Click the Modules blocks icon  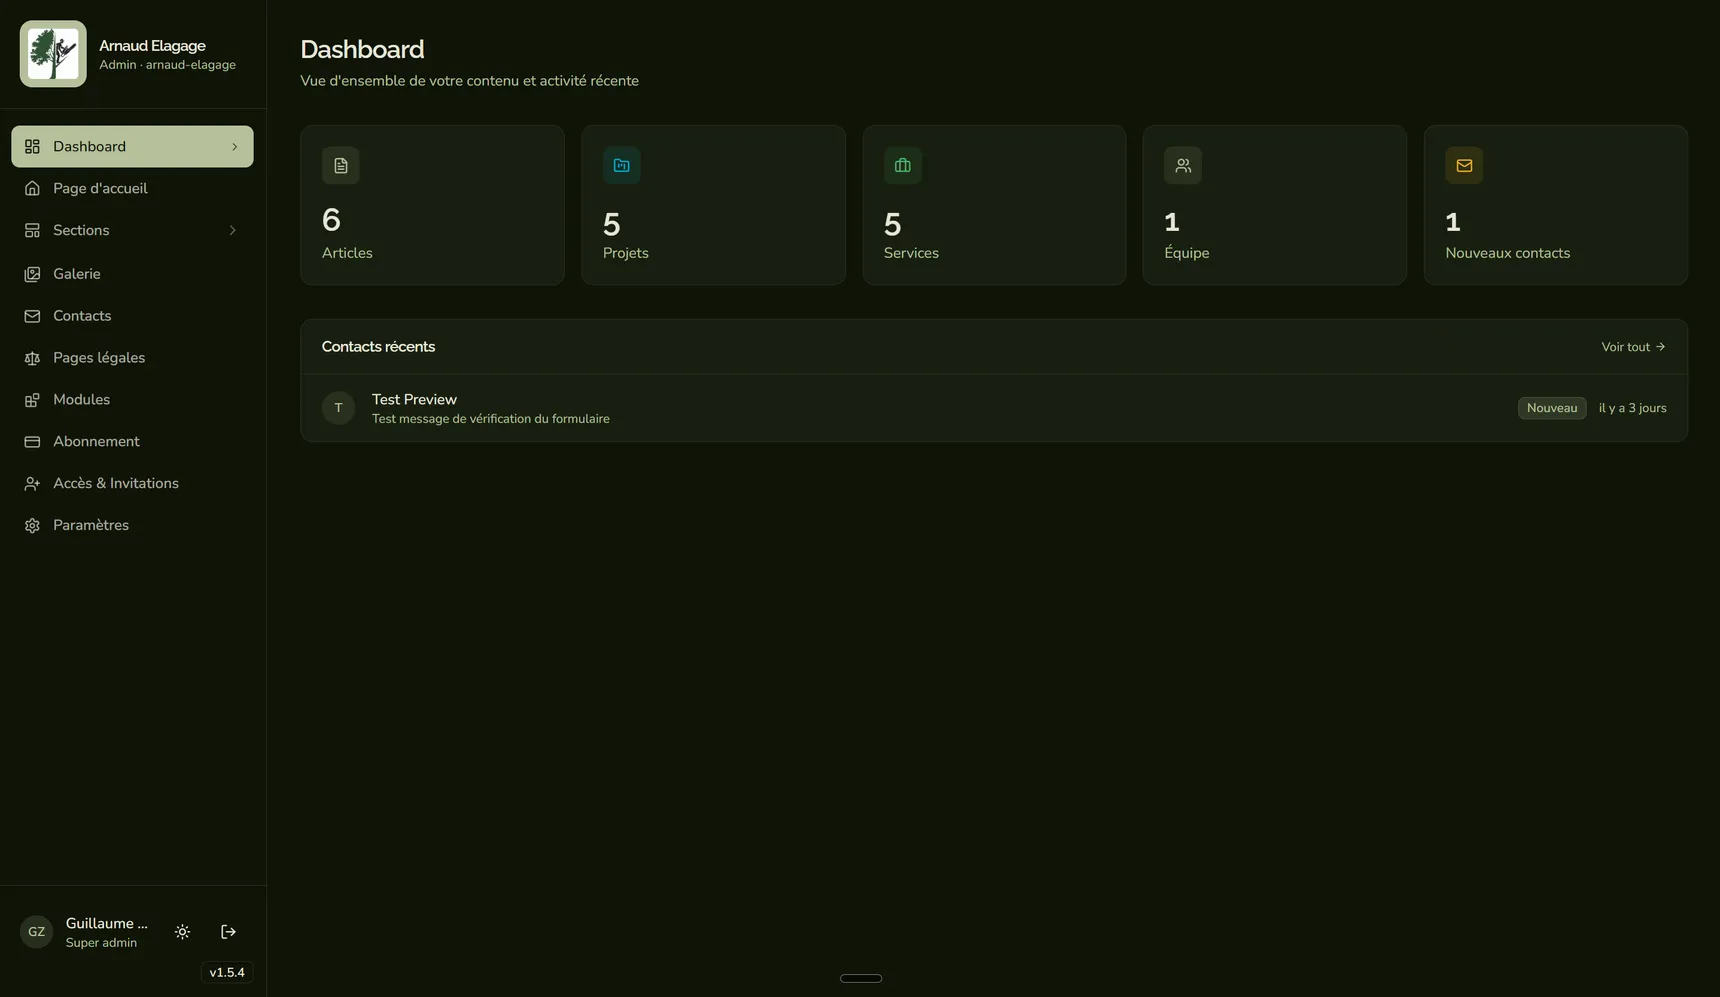32,400
